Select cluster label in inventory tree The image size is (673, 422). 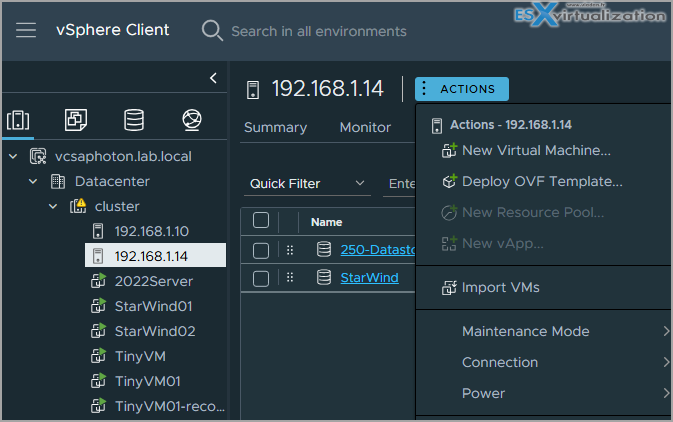[x=117, y=206]
